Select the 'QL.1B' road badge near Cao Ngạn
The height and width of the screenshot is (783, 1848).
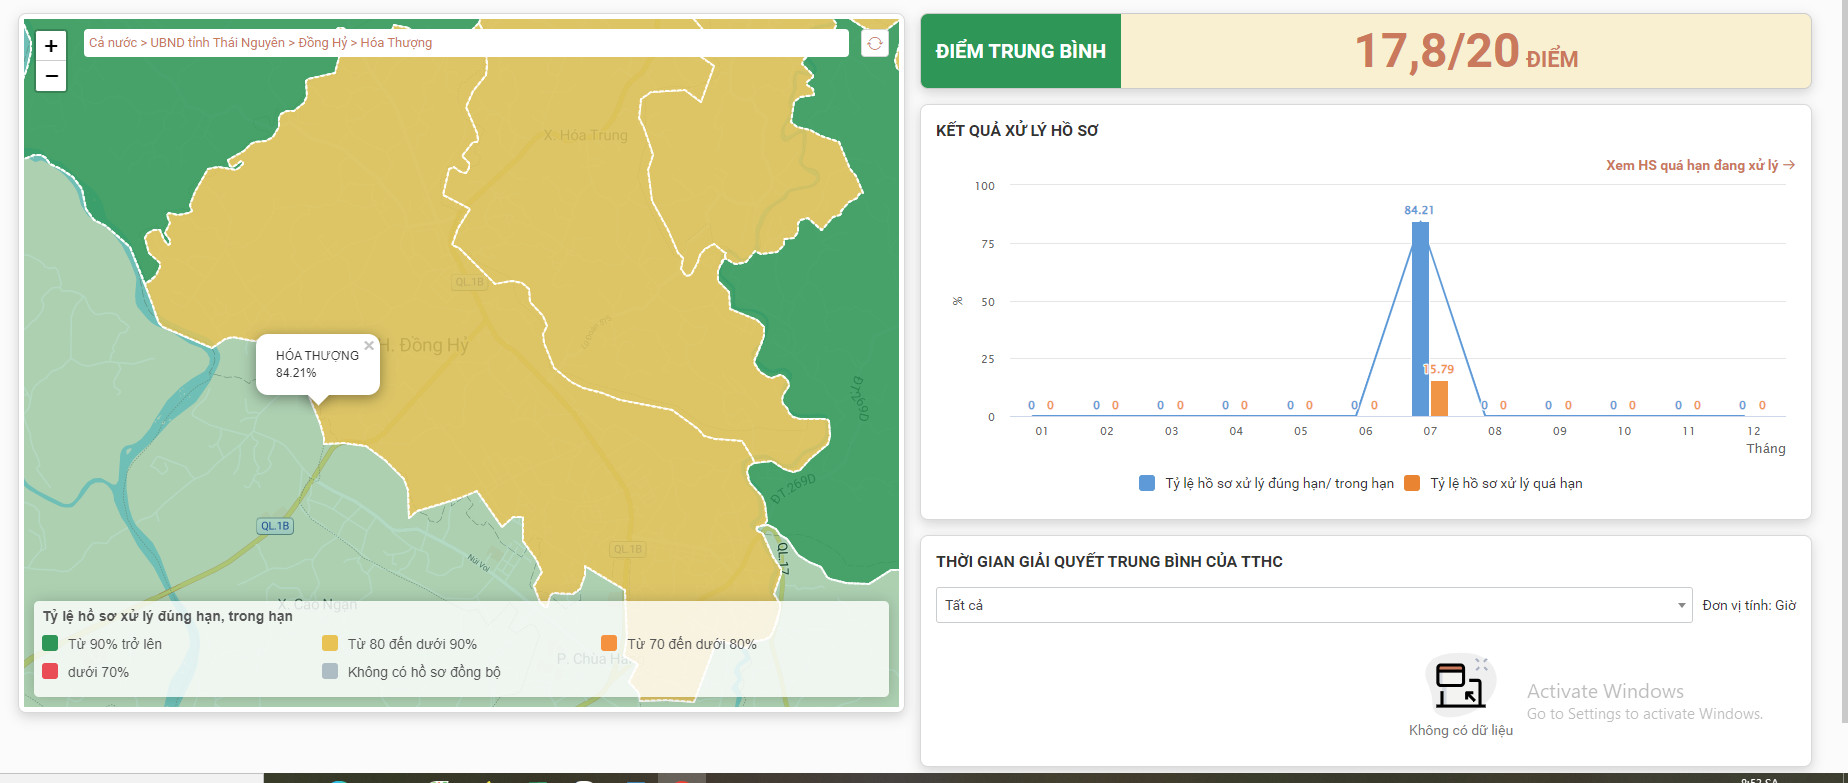(275, 526)
